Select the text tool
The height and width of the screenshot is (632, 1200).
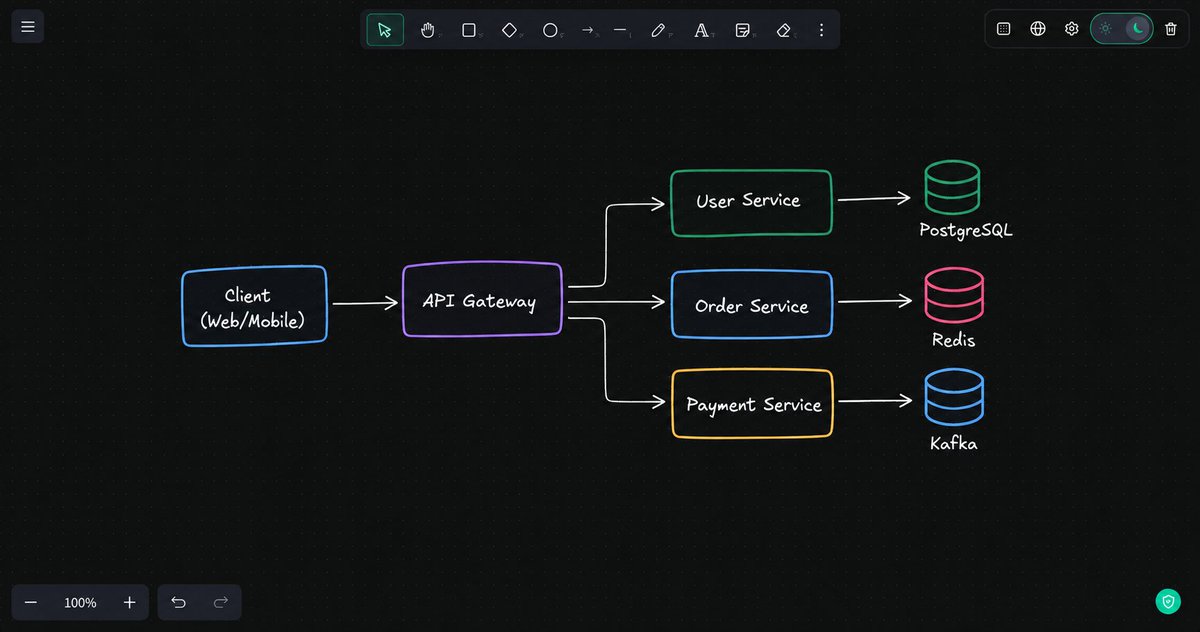tap(701, 30)
